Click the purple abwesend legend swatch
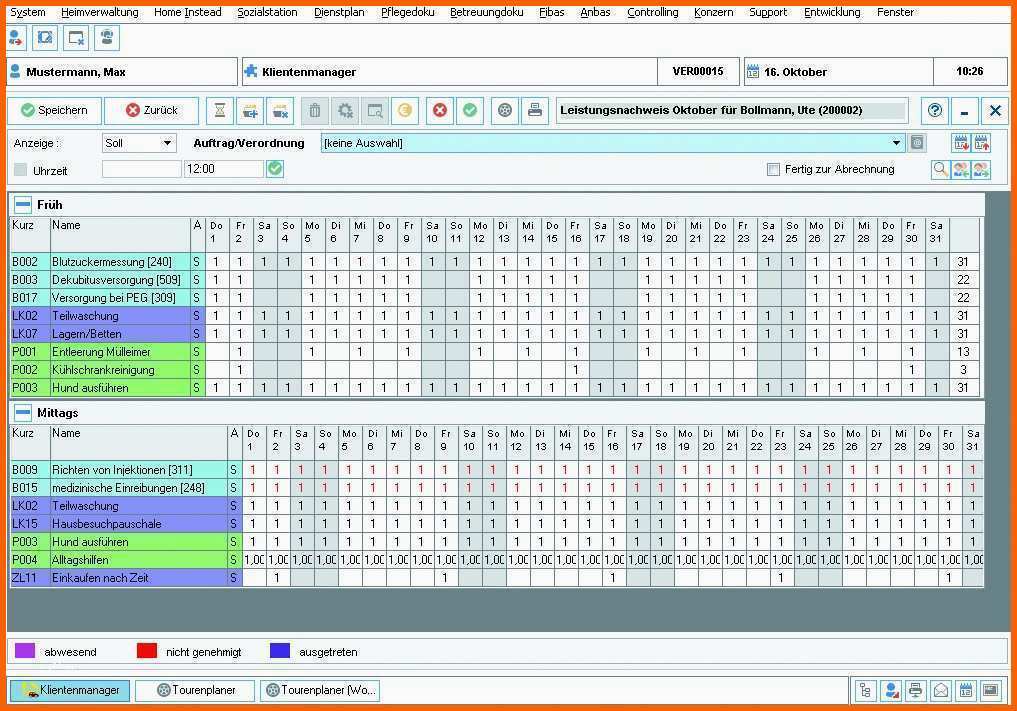The image size is (1017, 711). click(x=25, y=651)
